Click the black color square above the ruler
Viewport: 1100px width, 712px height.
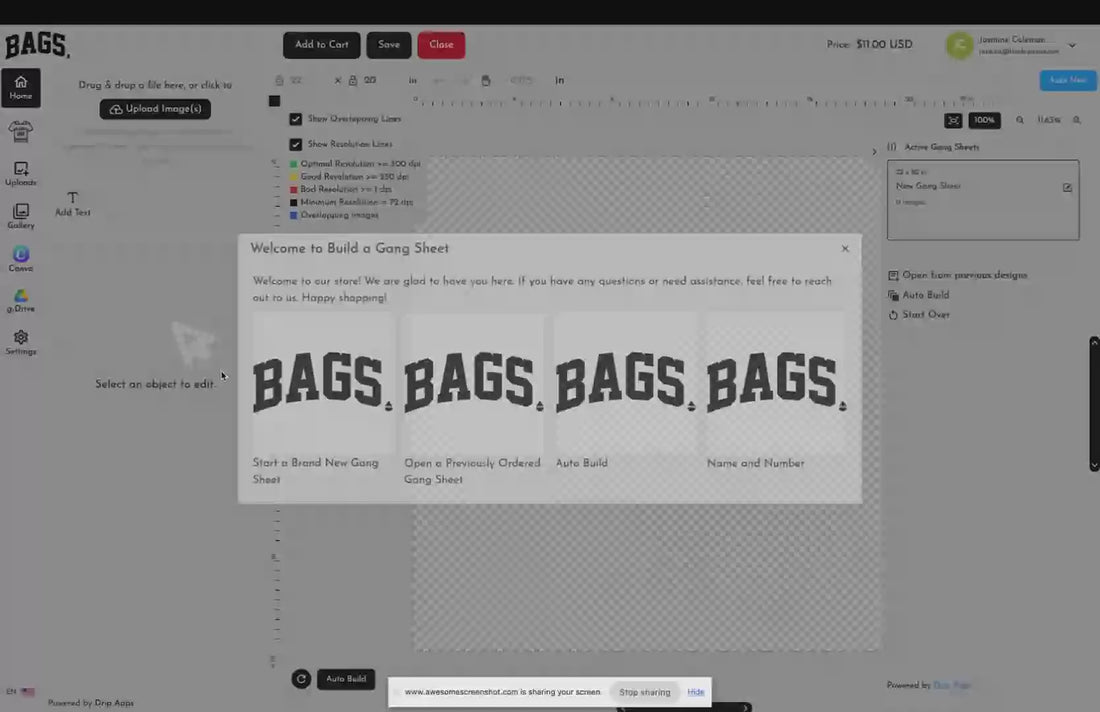(274, 101)
